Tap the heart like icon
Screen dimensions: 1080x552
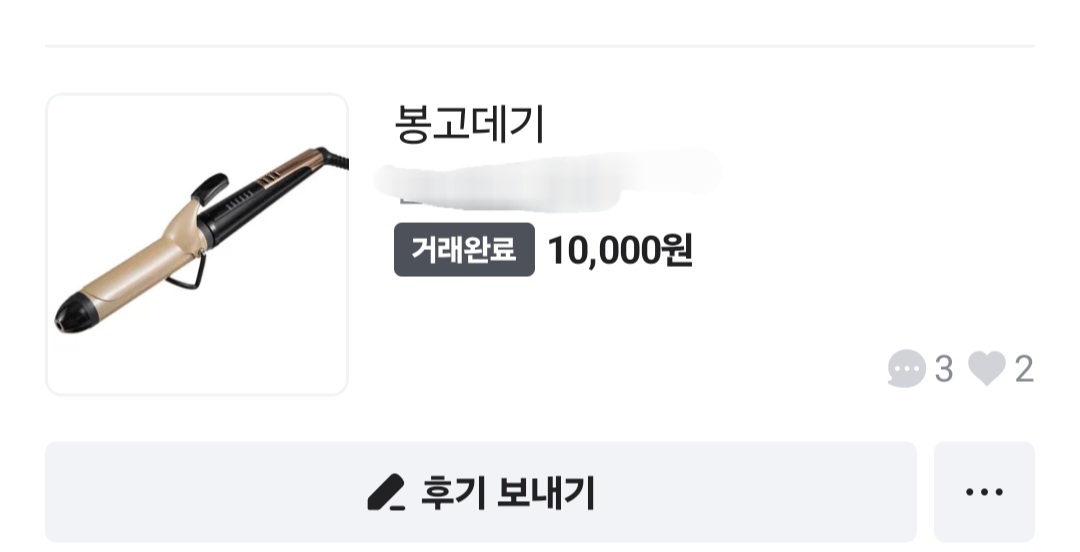(986, 370)
